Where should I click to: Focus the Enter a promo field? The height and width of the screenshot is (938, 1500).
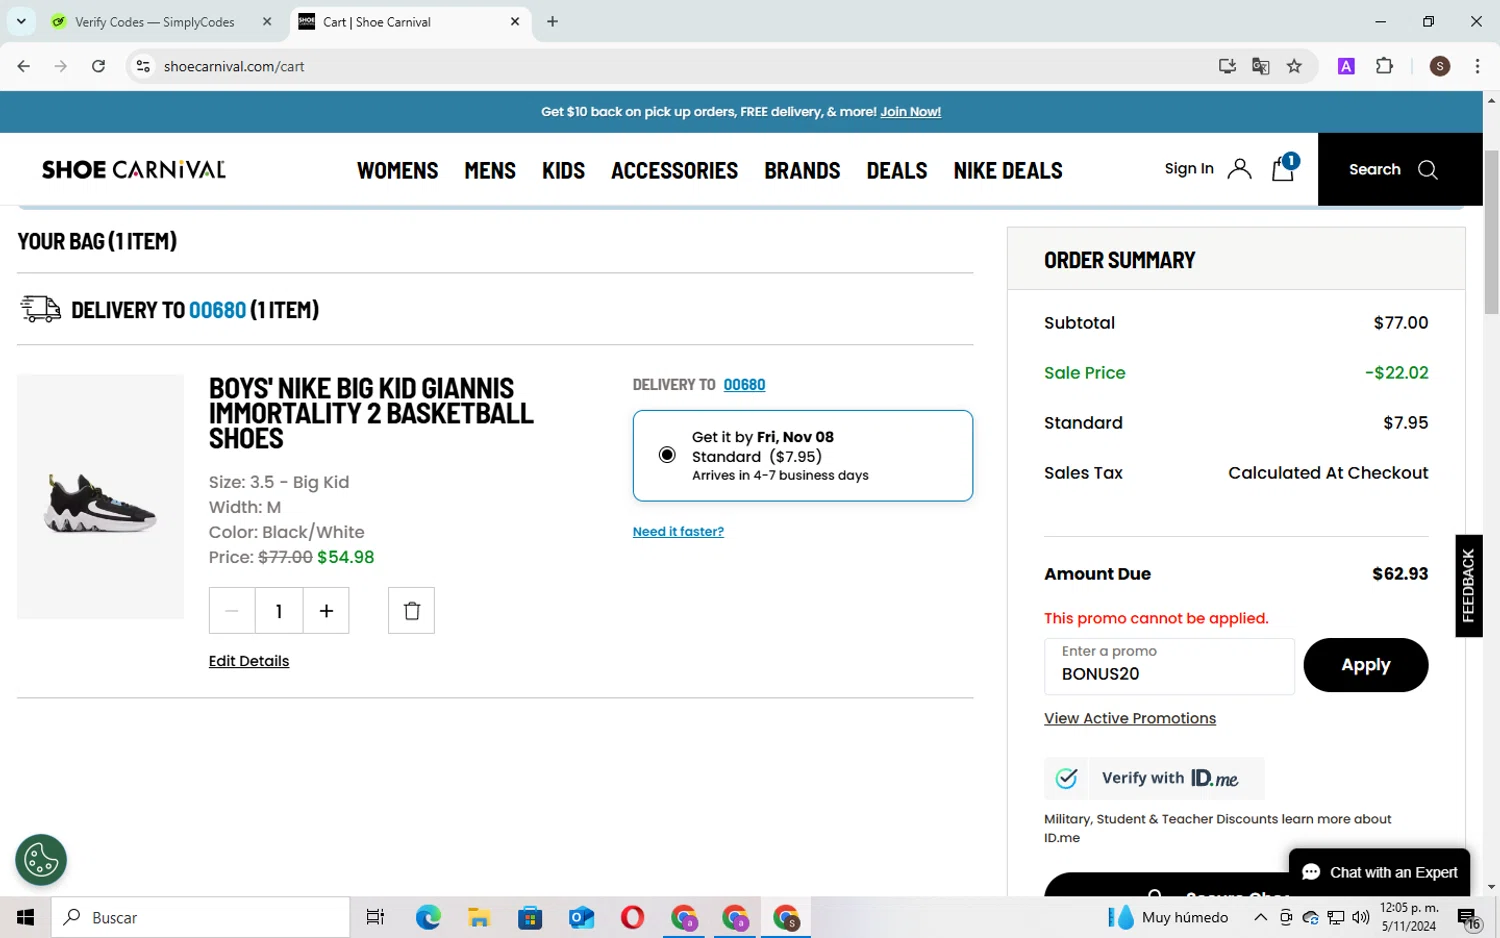pos(1169,666)
